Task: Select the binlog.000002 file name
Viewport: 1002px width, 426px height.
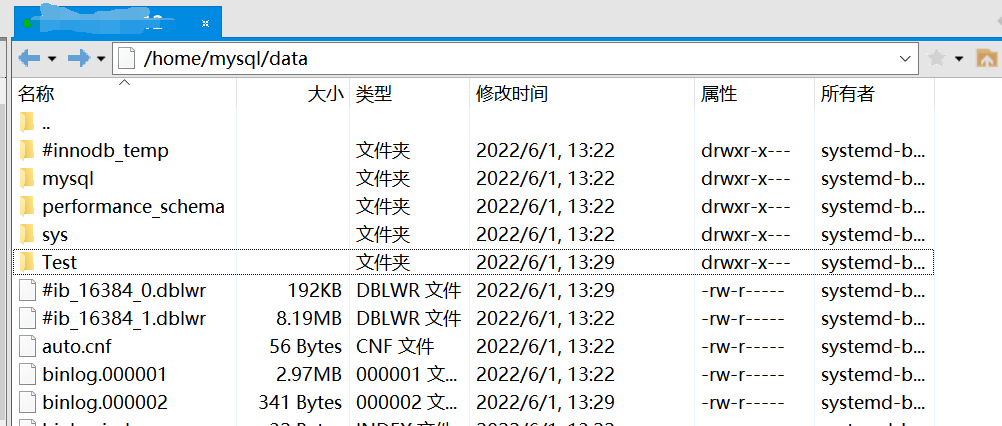Action: [105, 403]
